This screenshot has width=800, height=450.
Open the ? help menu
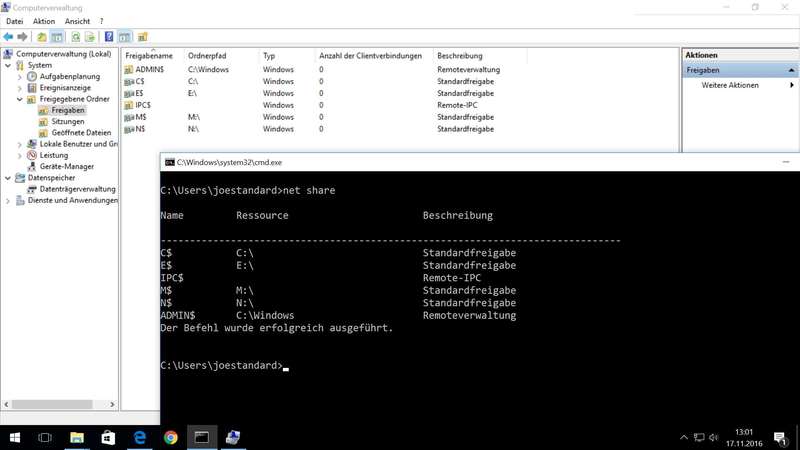pyautogui.click(x=102, y=21)
